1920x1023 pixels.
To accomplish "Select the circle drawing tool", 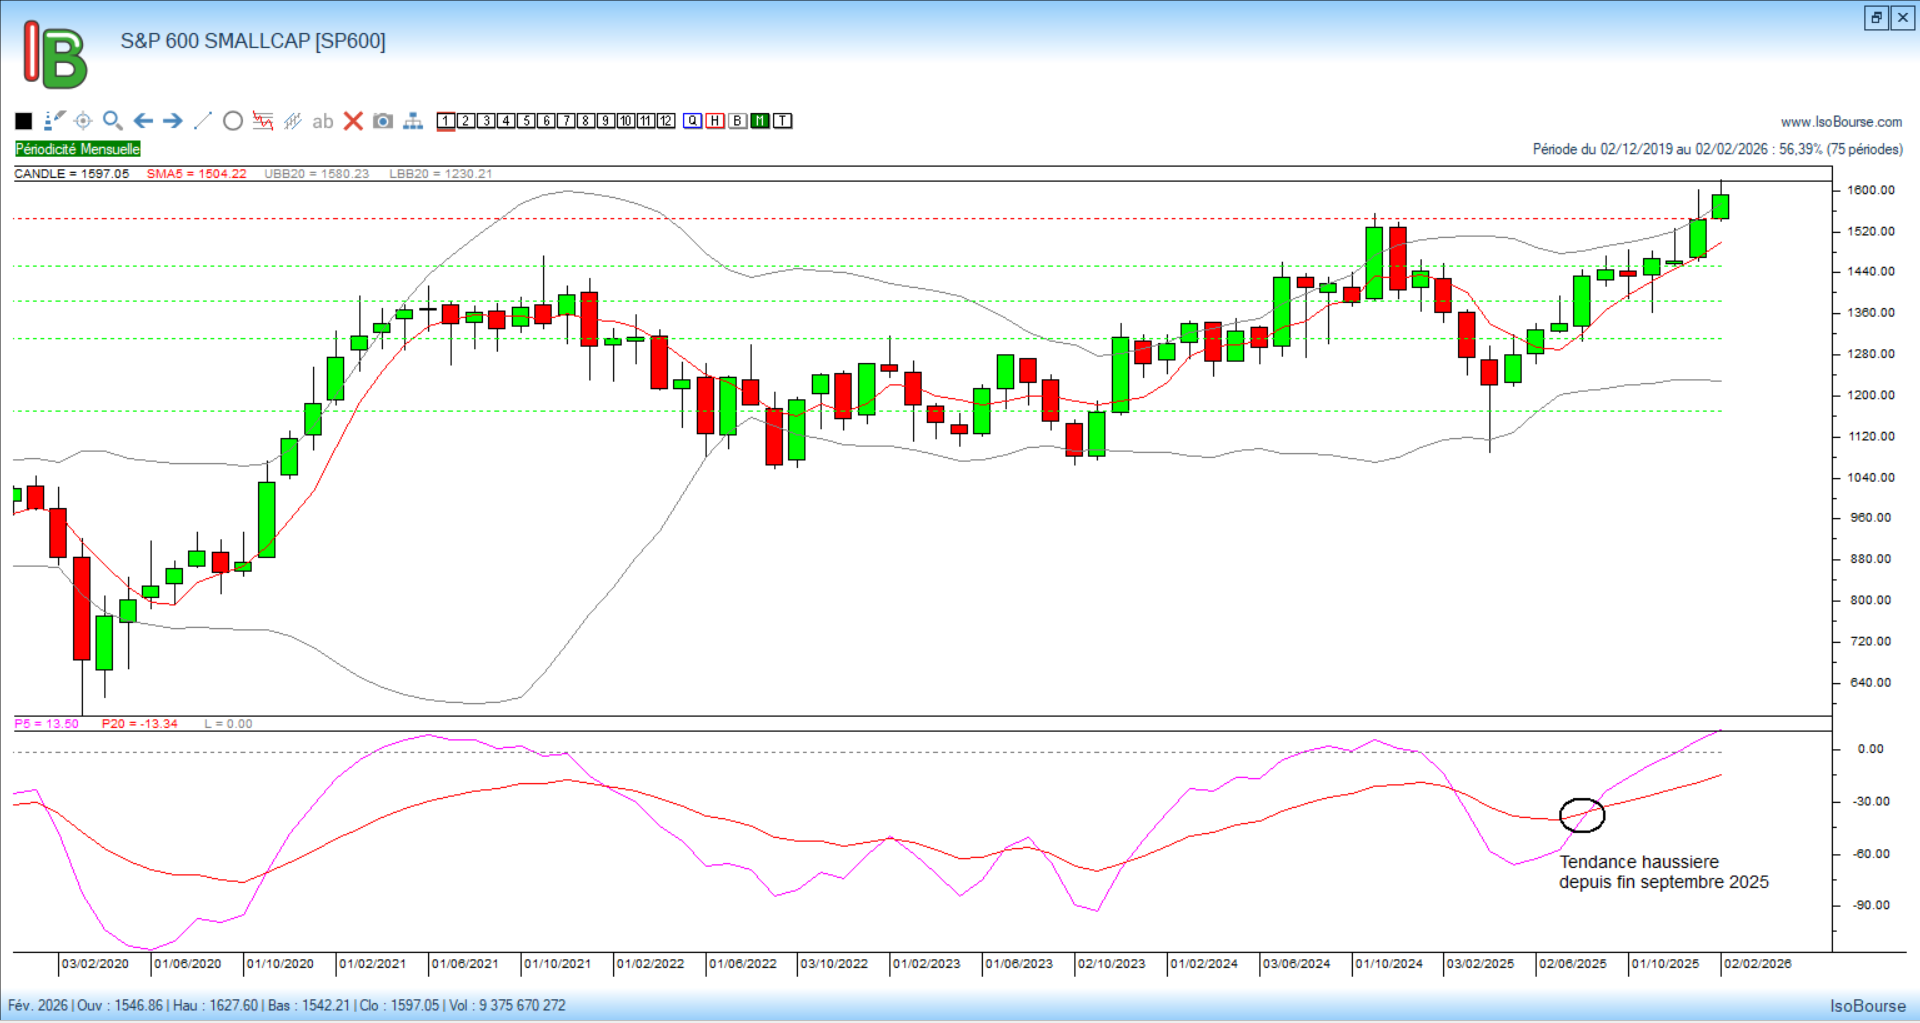I will click(233, 121).
